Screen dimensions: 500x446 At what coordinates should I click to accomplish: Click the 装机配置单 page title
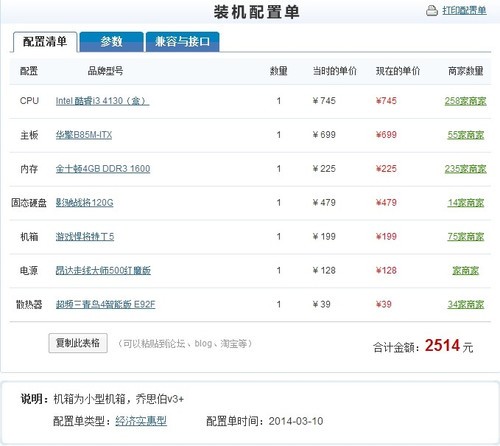tap(256, 12)
